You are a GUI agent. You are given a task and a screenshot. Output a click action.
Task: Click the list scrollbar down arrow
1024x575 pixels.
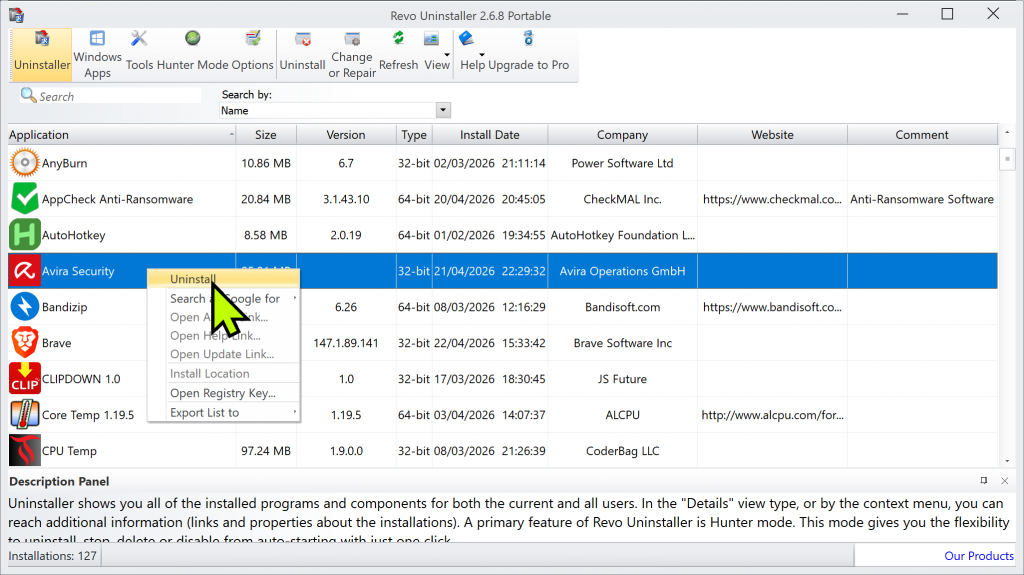click(x=1007, y=461)
